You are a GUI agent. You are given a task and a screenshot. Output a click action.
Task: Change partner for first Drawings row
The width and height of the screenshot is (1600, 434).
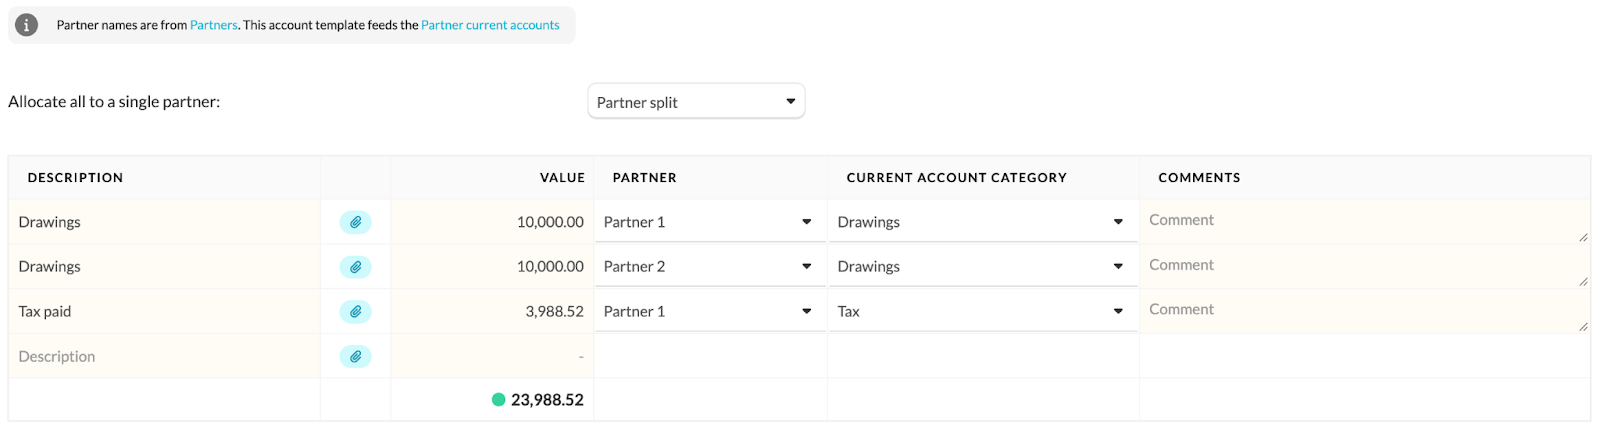710,222
